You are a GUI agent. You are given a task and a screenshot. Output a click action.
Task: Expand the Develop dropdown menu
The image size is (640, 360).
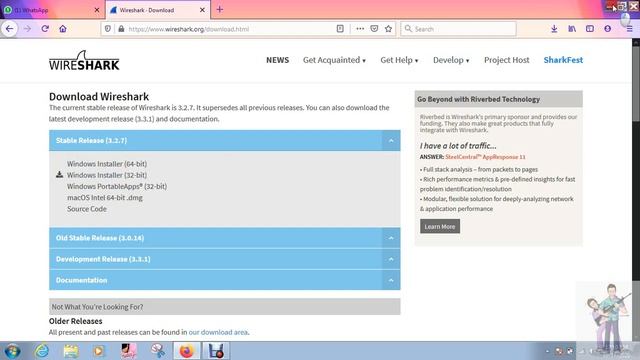[451, 60]
